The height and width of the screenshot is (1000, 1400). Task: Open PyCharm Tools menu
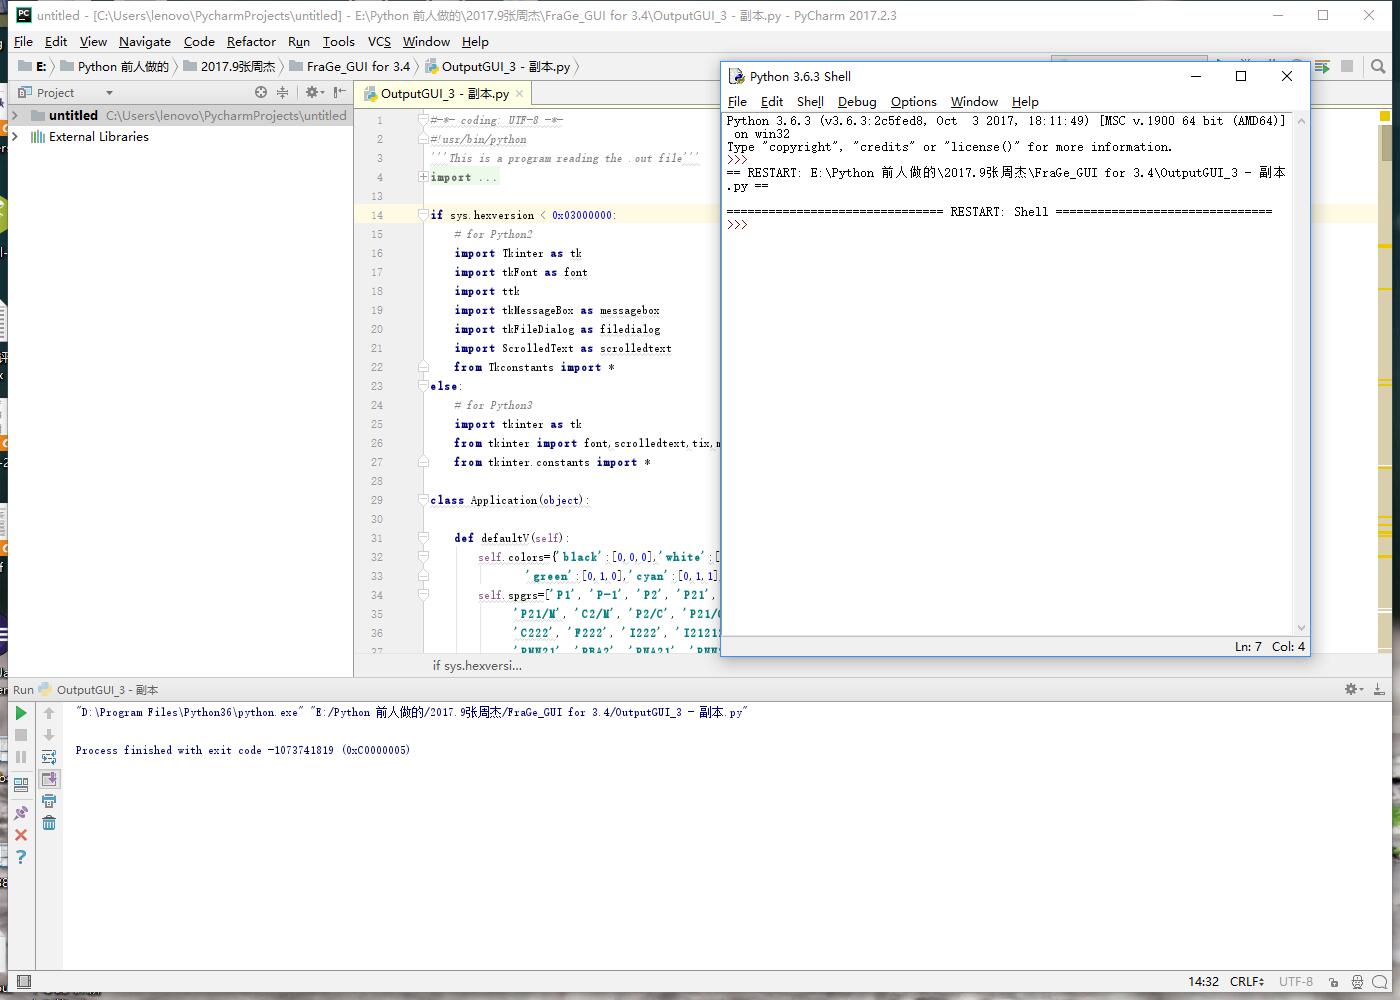click(338, 41)
